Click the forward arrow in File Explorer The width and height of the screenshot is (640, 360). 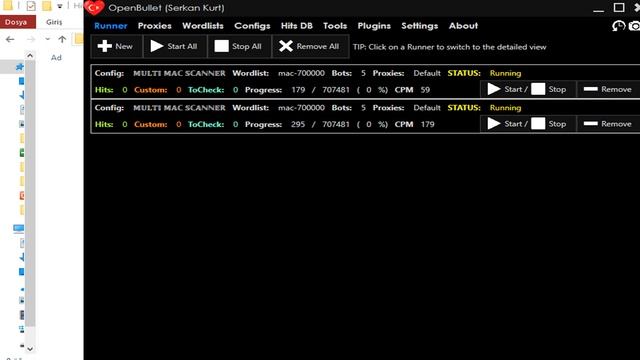pos(31,39)
